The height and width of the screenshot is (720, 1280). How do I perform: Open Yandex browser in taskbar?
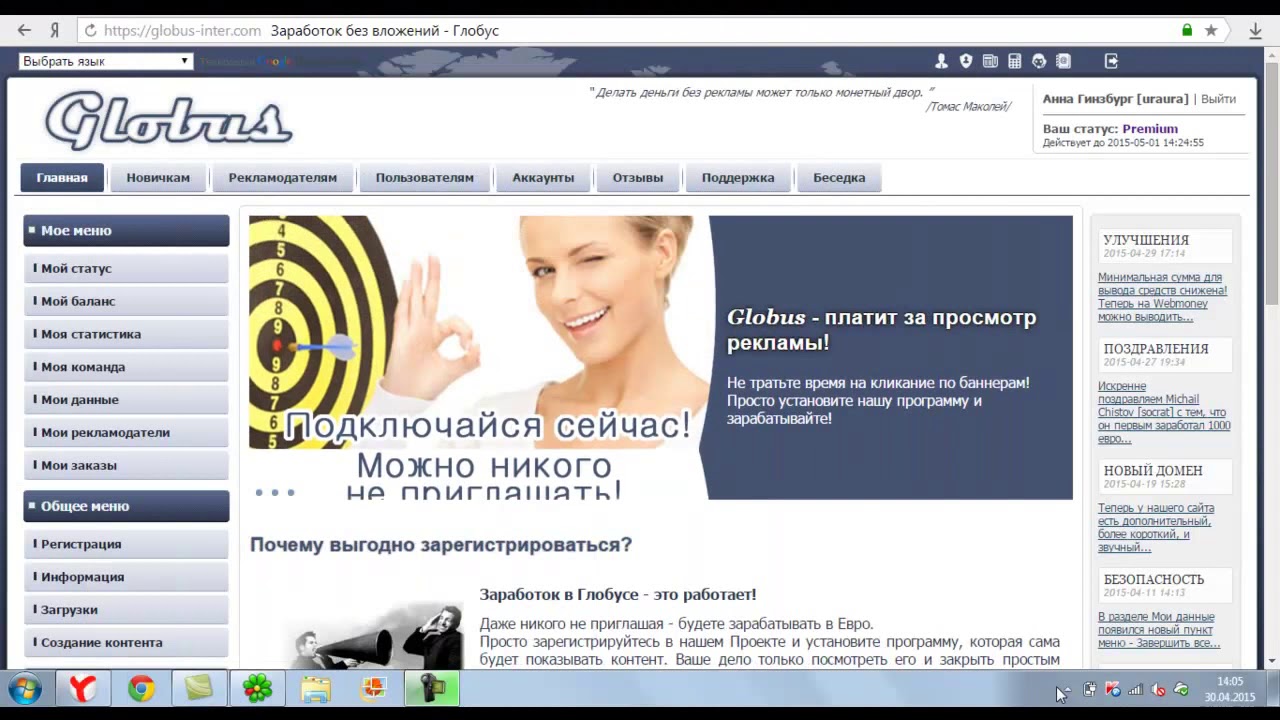pos(83,689)
